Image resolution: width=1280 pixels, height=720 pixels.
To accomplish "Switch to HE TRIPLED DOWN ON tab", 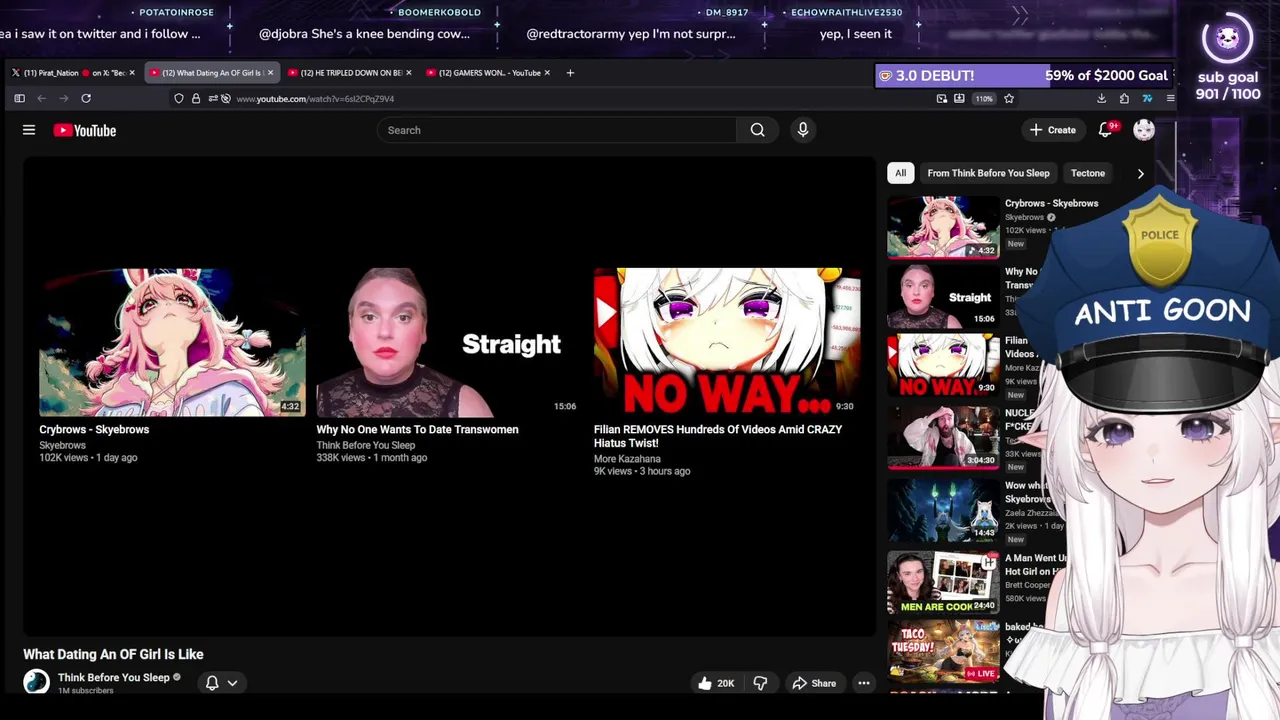I will [349, 73].
